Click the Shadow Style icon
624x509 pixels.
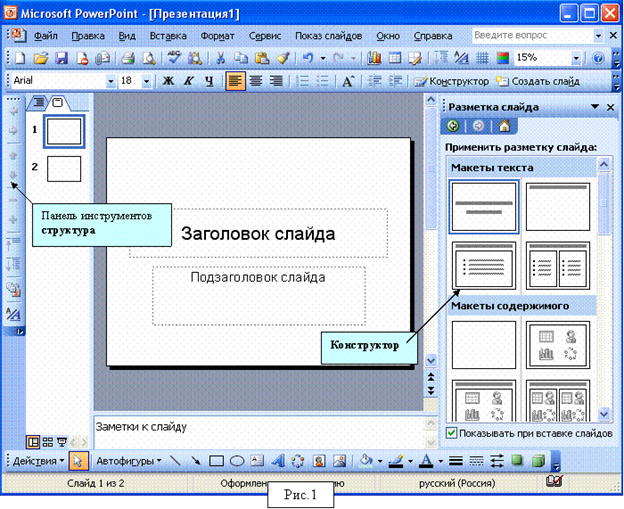517,461
